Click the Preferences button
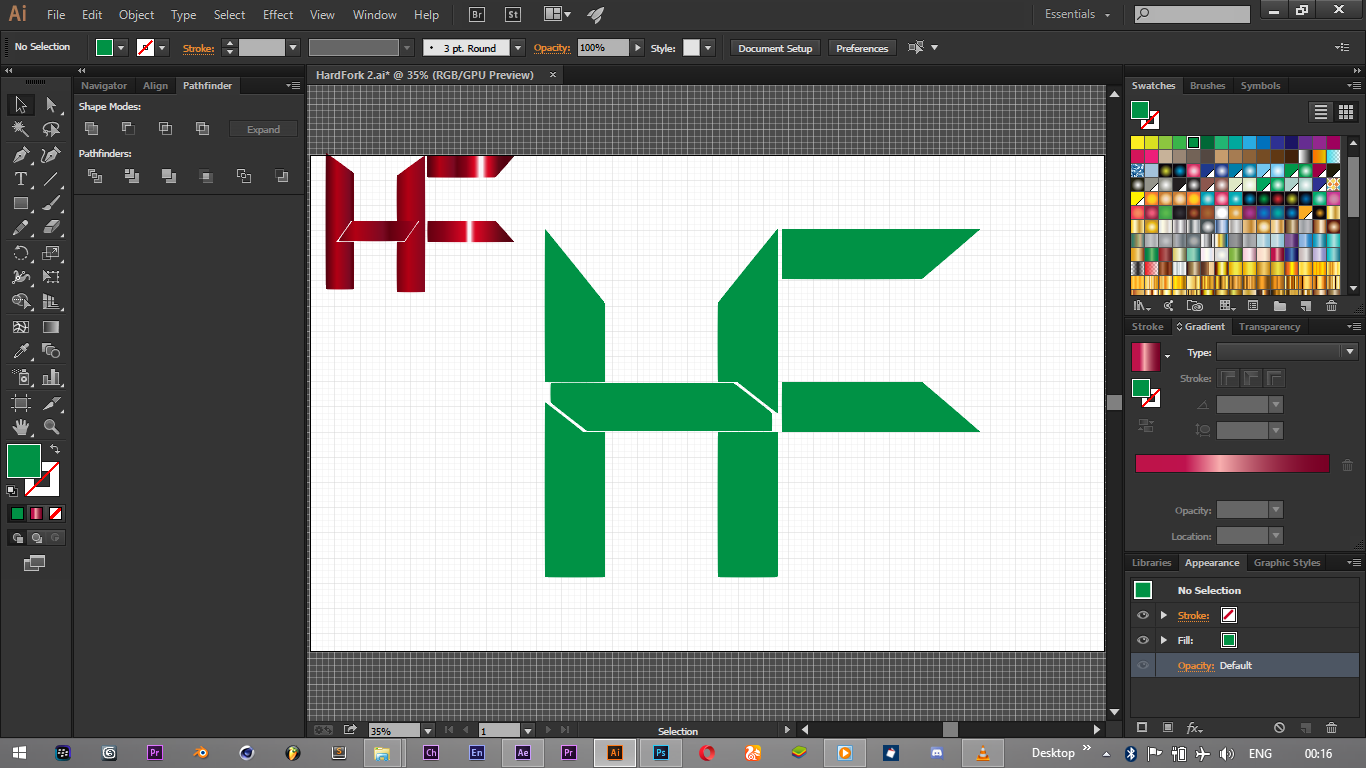 tap(862, 48)
